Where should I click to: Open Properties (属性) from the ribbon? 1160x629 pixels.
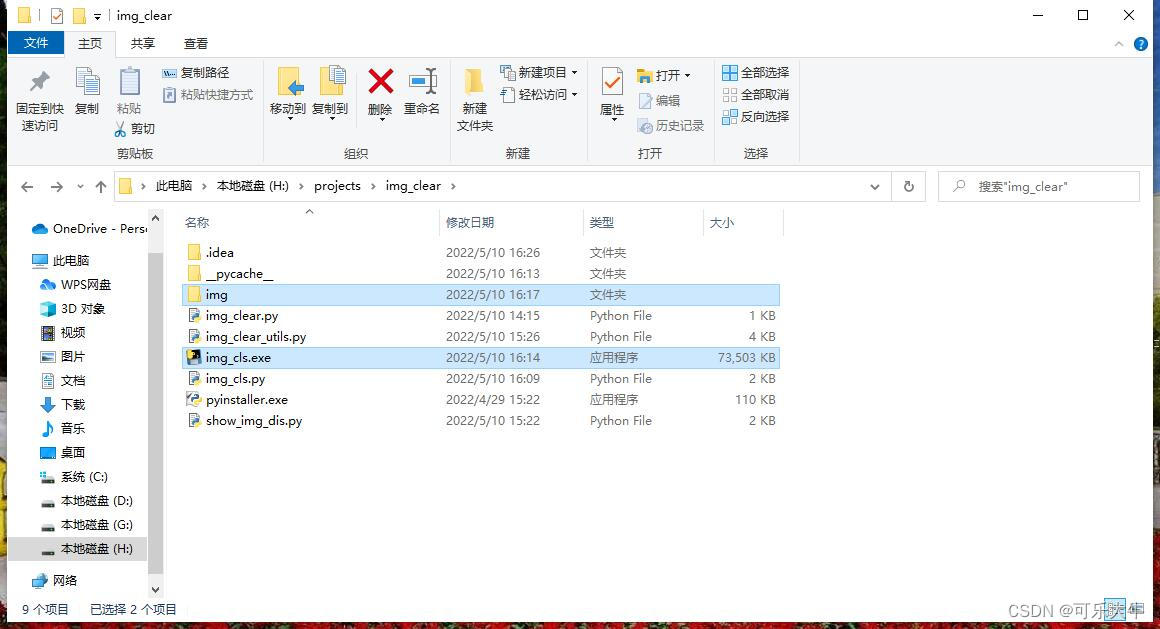click(x=612, y=84)
